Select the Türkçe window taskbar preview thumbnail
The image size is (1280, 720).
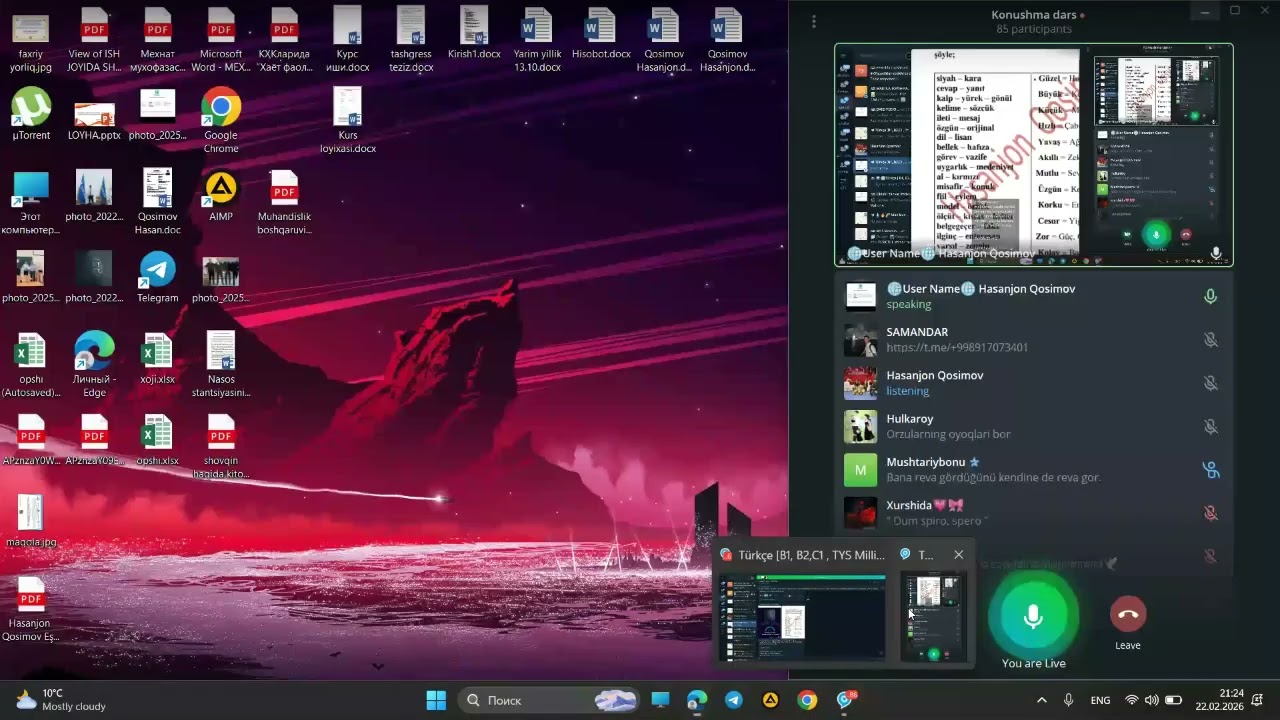coord(802,617)
